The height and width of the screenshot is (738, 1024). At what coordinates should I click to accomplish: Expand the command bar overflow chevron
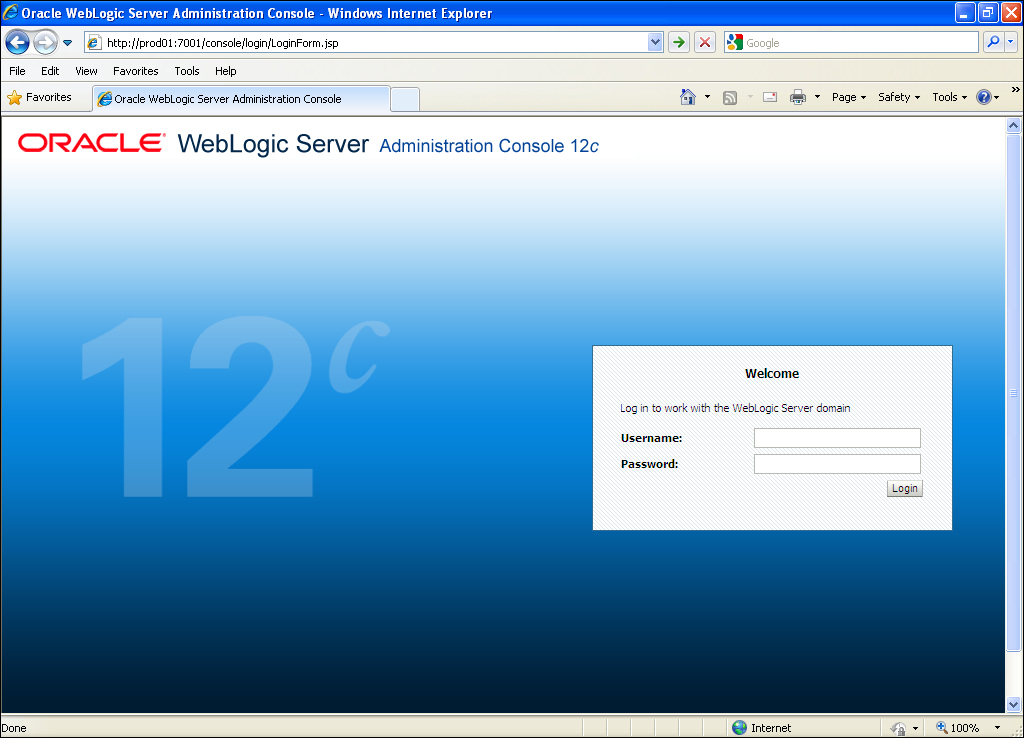click(1016, 89)
